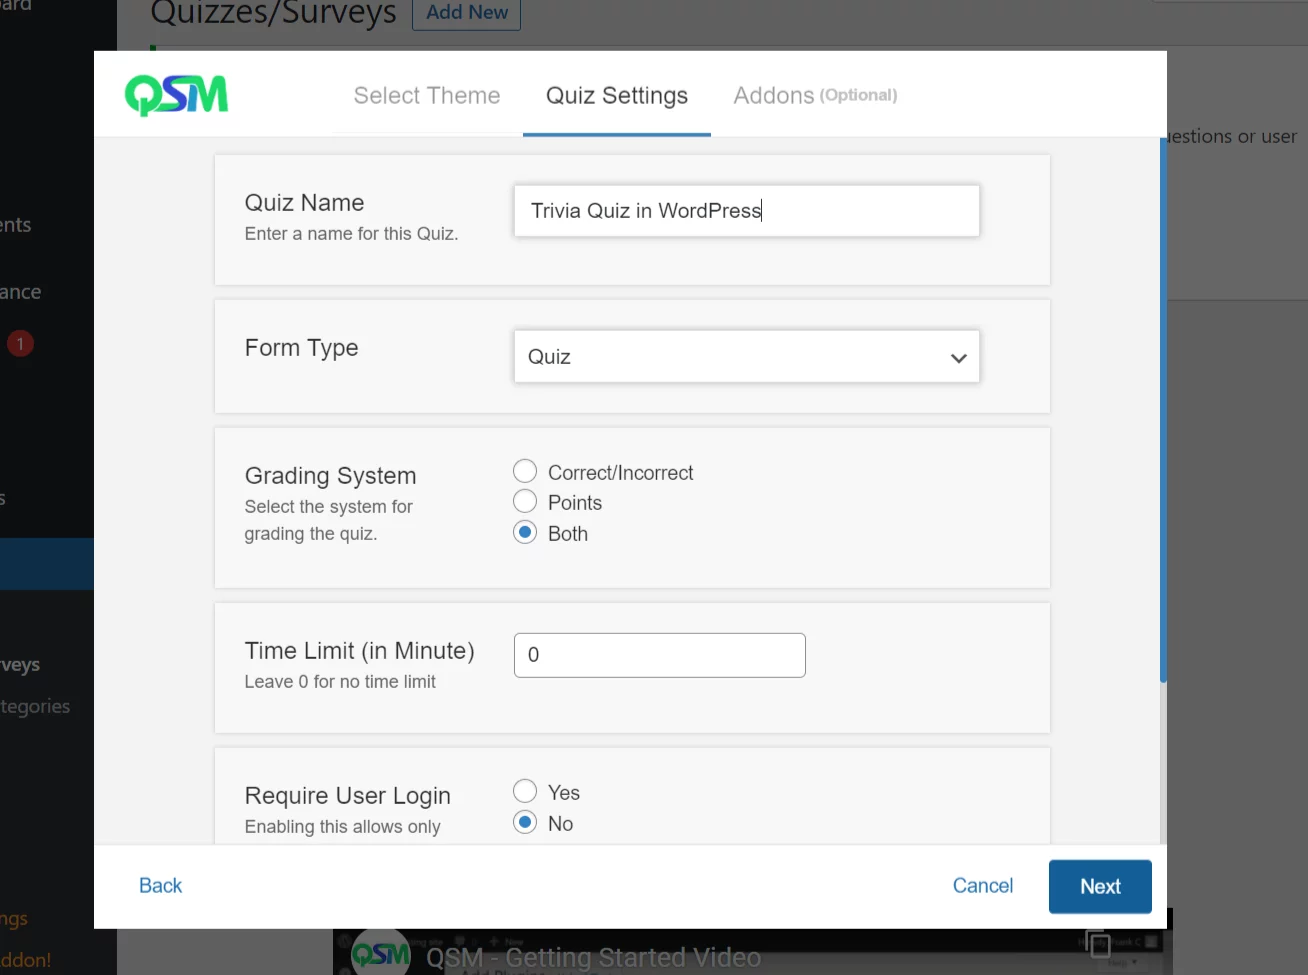Viewport: 1308px width, 975px height.
Task: Choose Yes for Require User Login
Action: pos(525,791)
